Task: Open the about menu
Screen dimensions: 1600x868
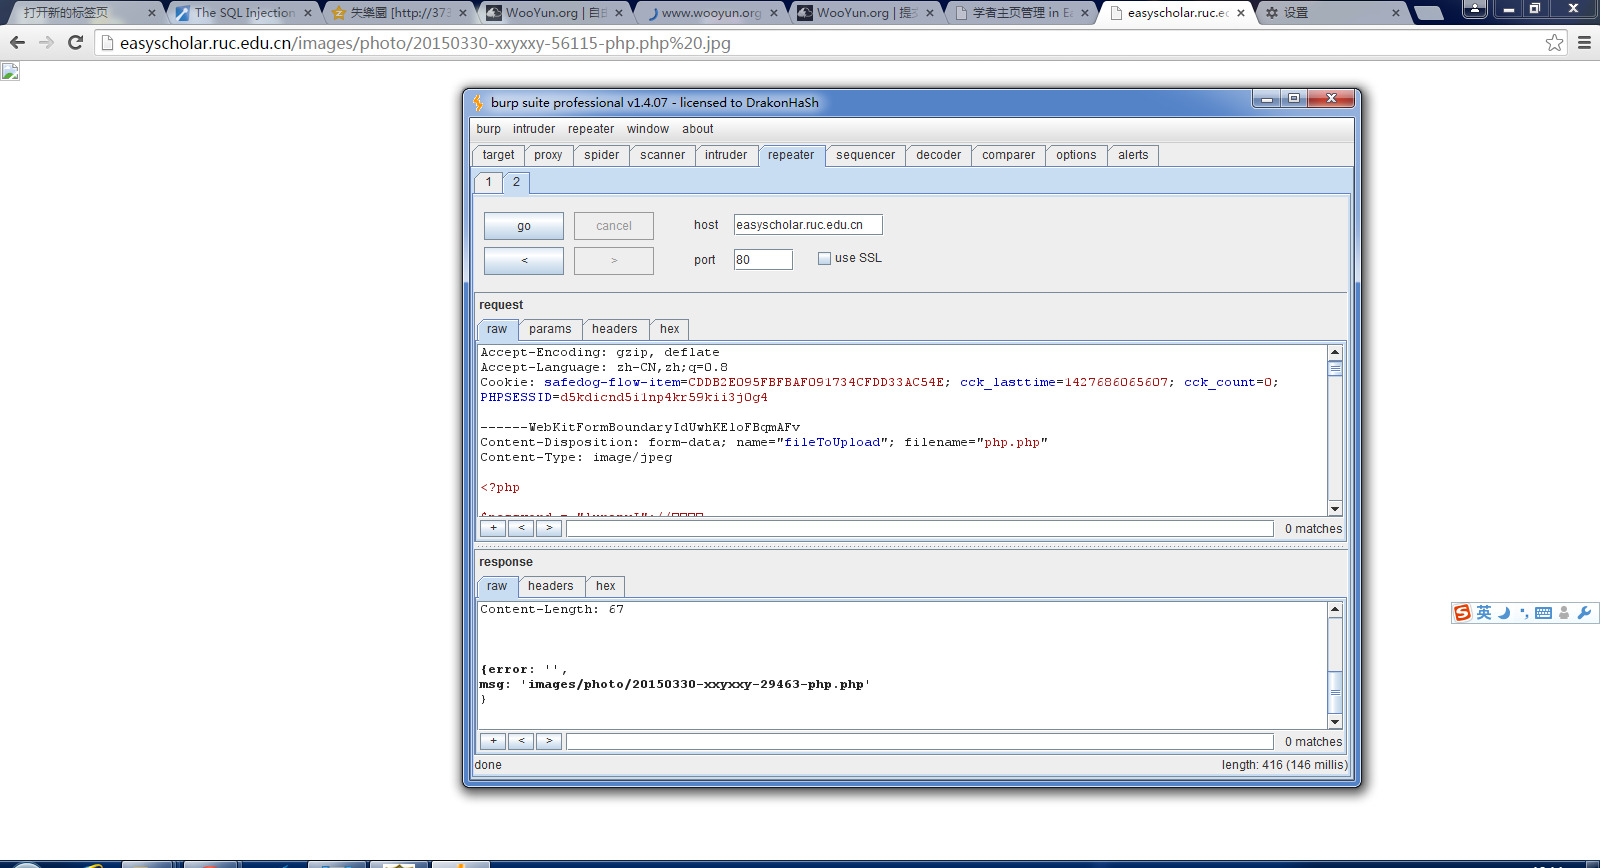Action: [698, 129]
